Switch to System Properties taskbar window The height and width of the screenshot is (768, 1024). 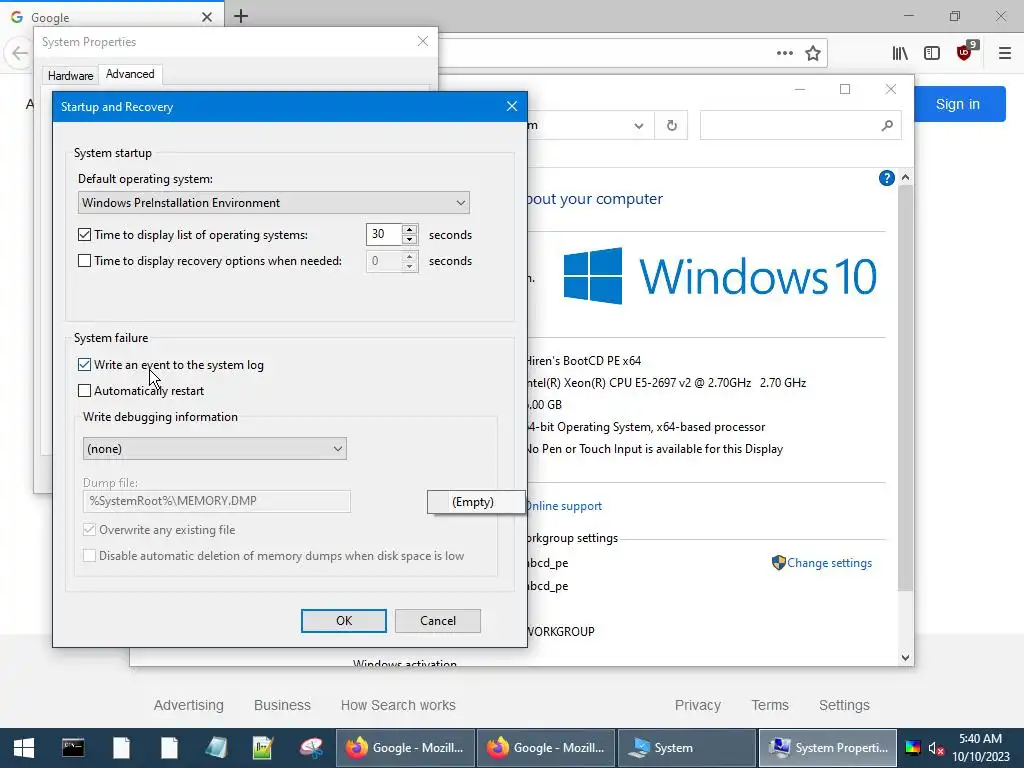coord(827,748)
